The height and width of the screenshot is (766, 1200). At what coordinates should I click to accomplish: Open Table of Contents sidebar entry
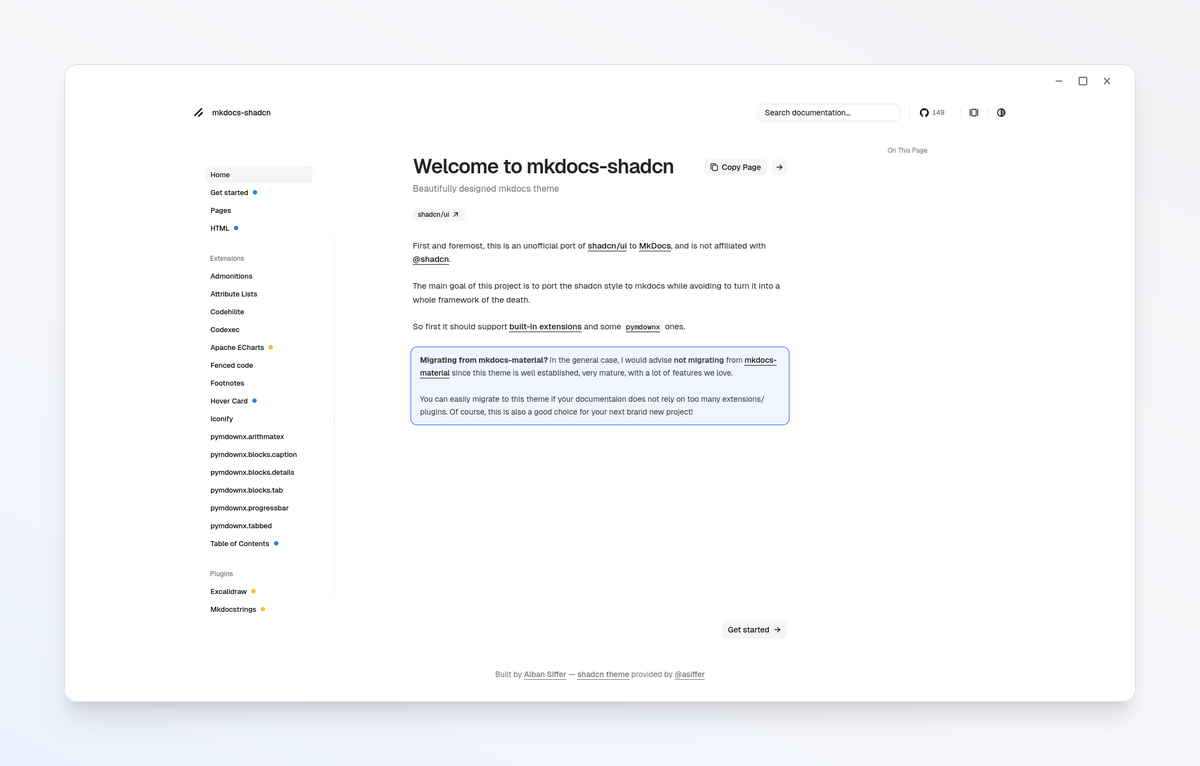[240, 544]
